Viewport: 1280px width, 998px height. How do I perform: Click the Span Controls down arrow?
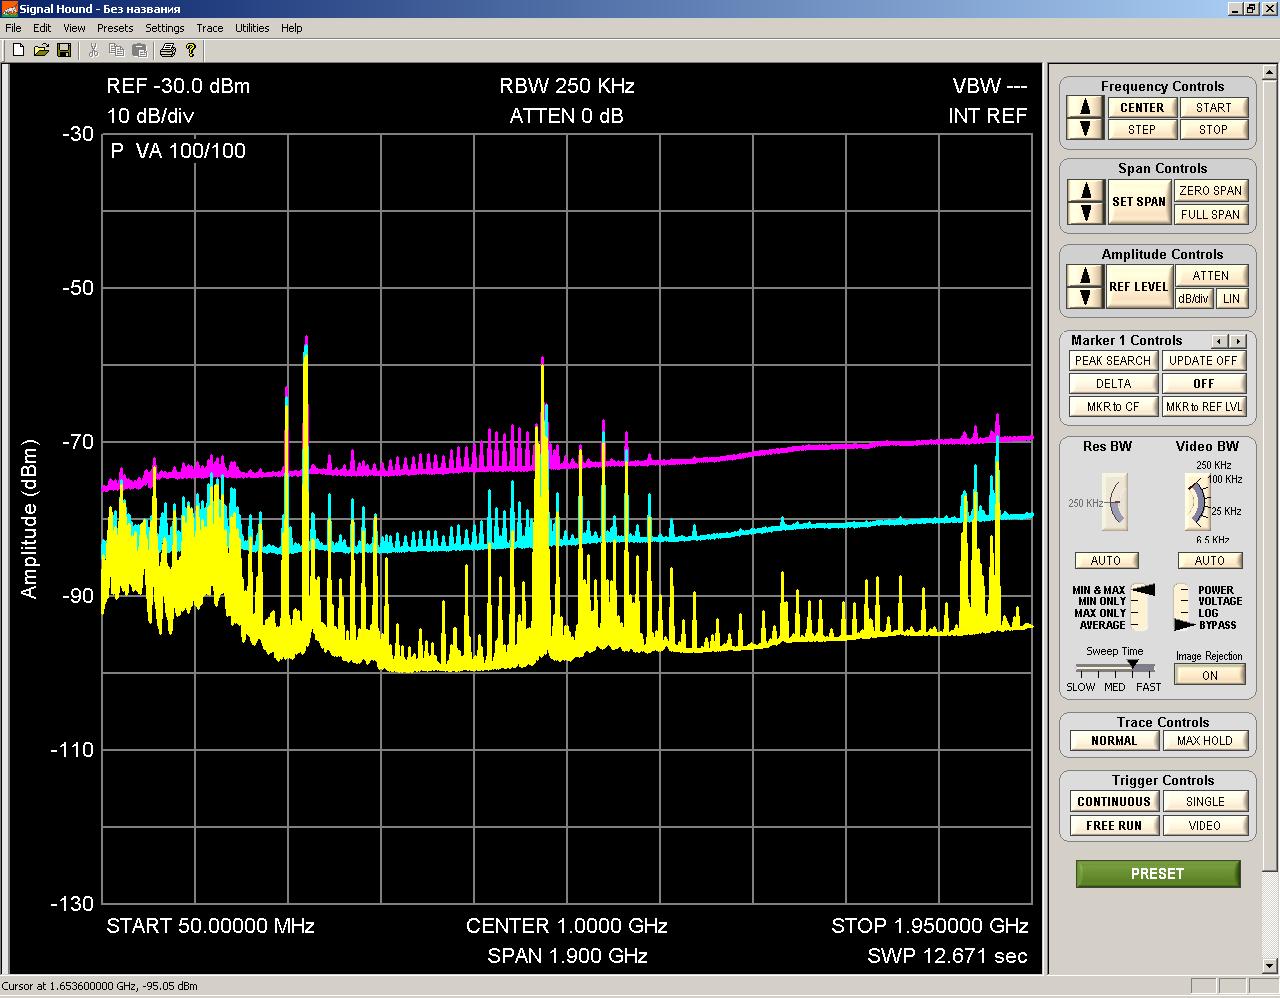click(1085, 212)
